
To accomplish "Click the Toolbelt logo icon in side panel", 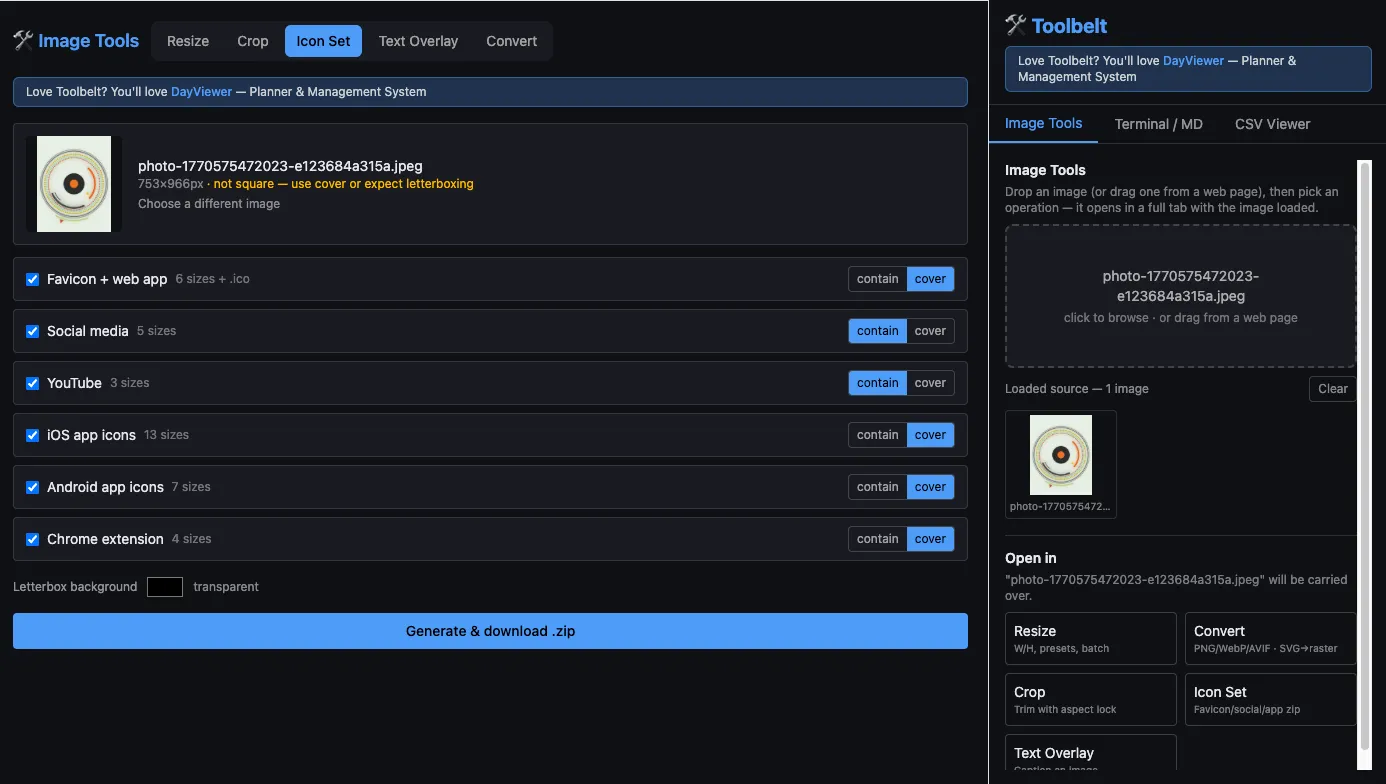I will (x=1016, y=25).
